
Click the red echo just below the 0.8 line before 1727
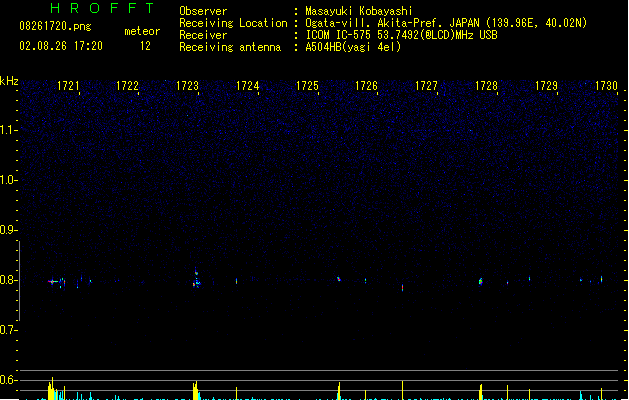(402, 288)
